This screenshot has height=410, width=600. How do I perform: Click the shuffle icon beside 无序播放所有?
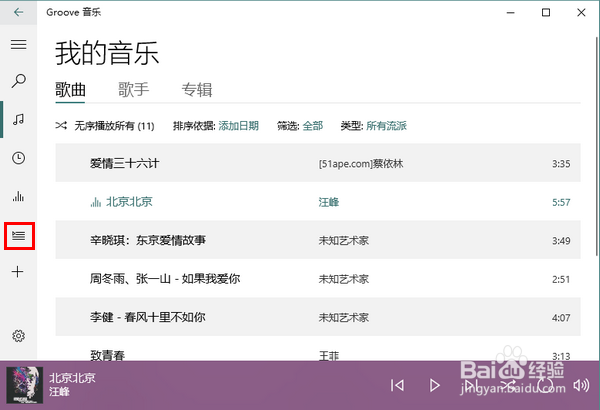click(61, 126)
